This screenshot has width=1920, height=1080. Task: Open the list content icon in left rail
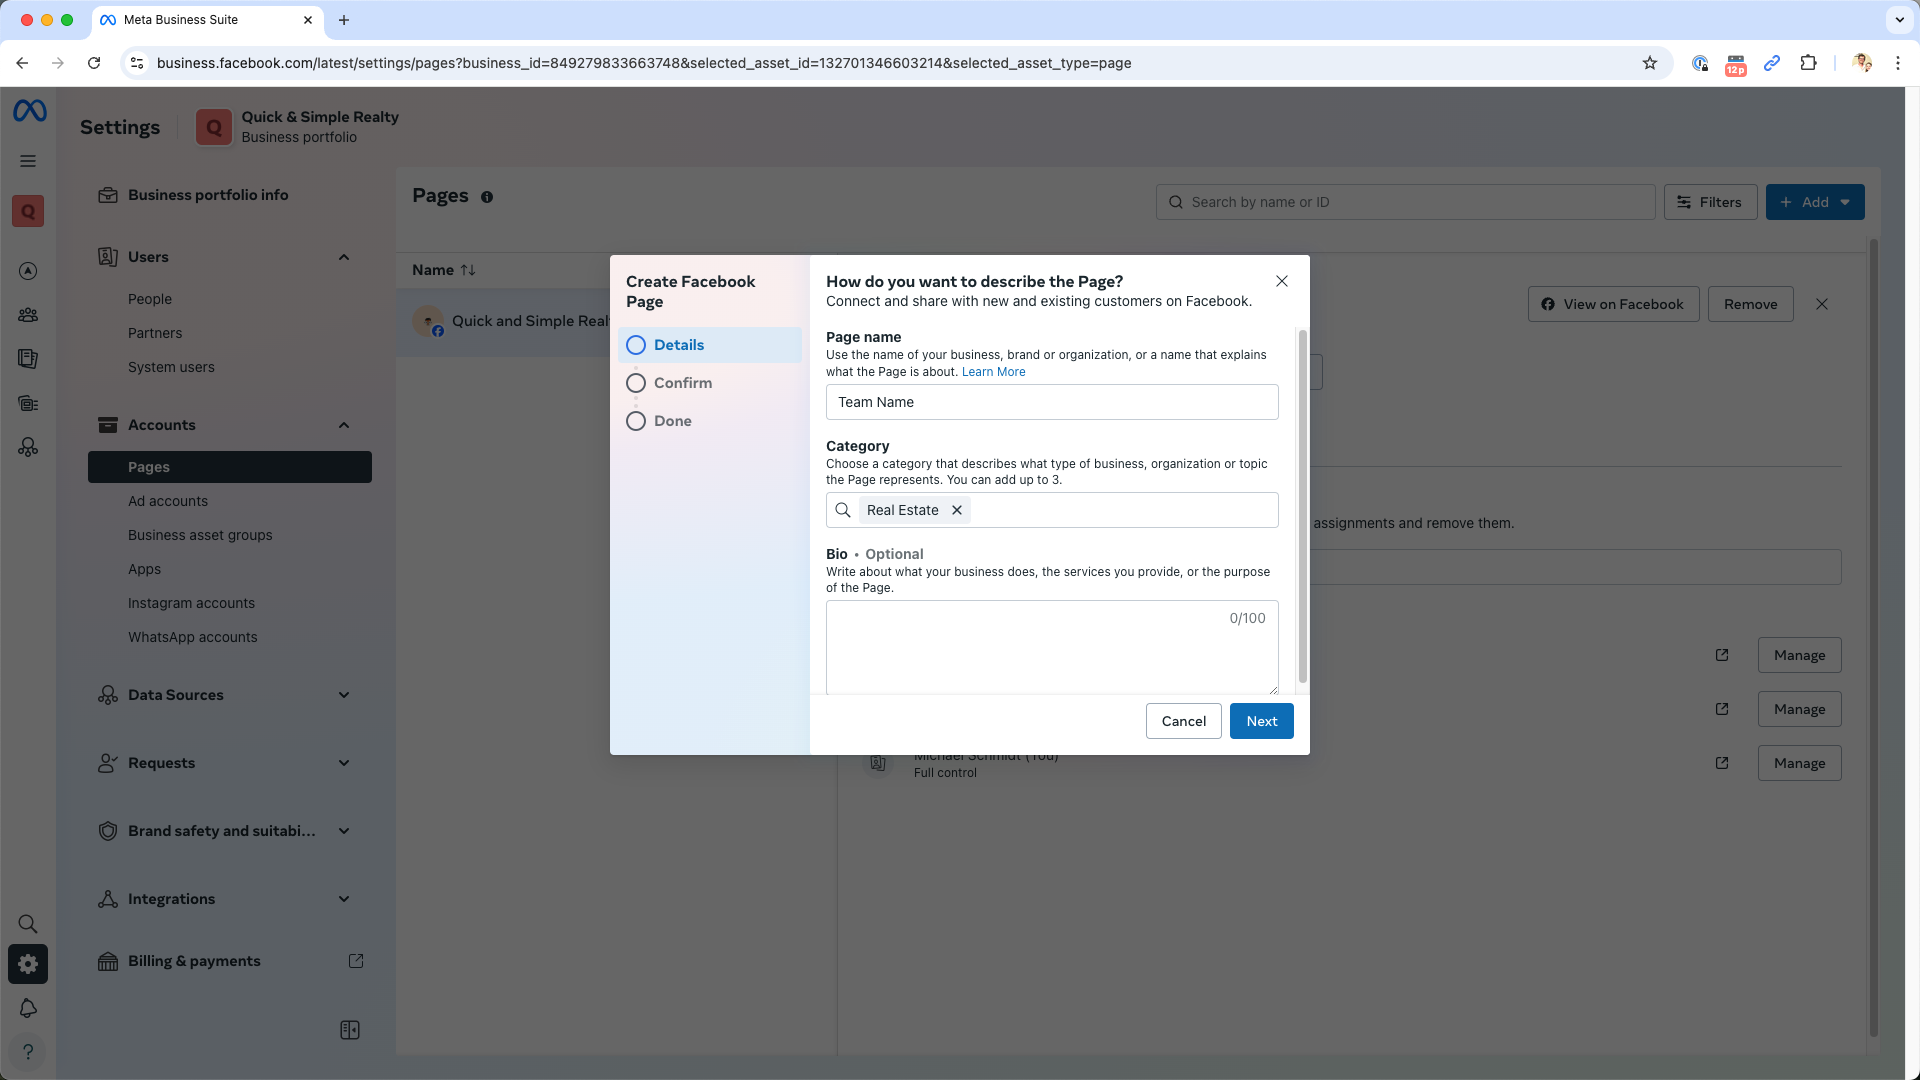28,404
